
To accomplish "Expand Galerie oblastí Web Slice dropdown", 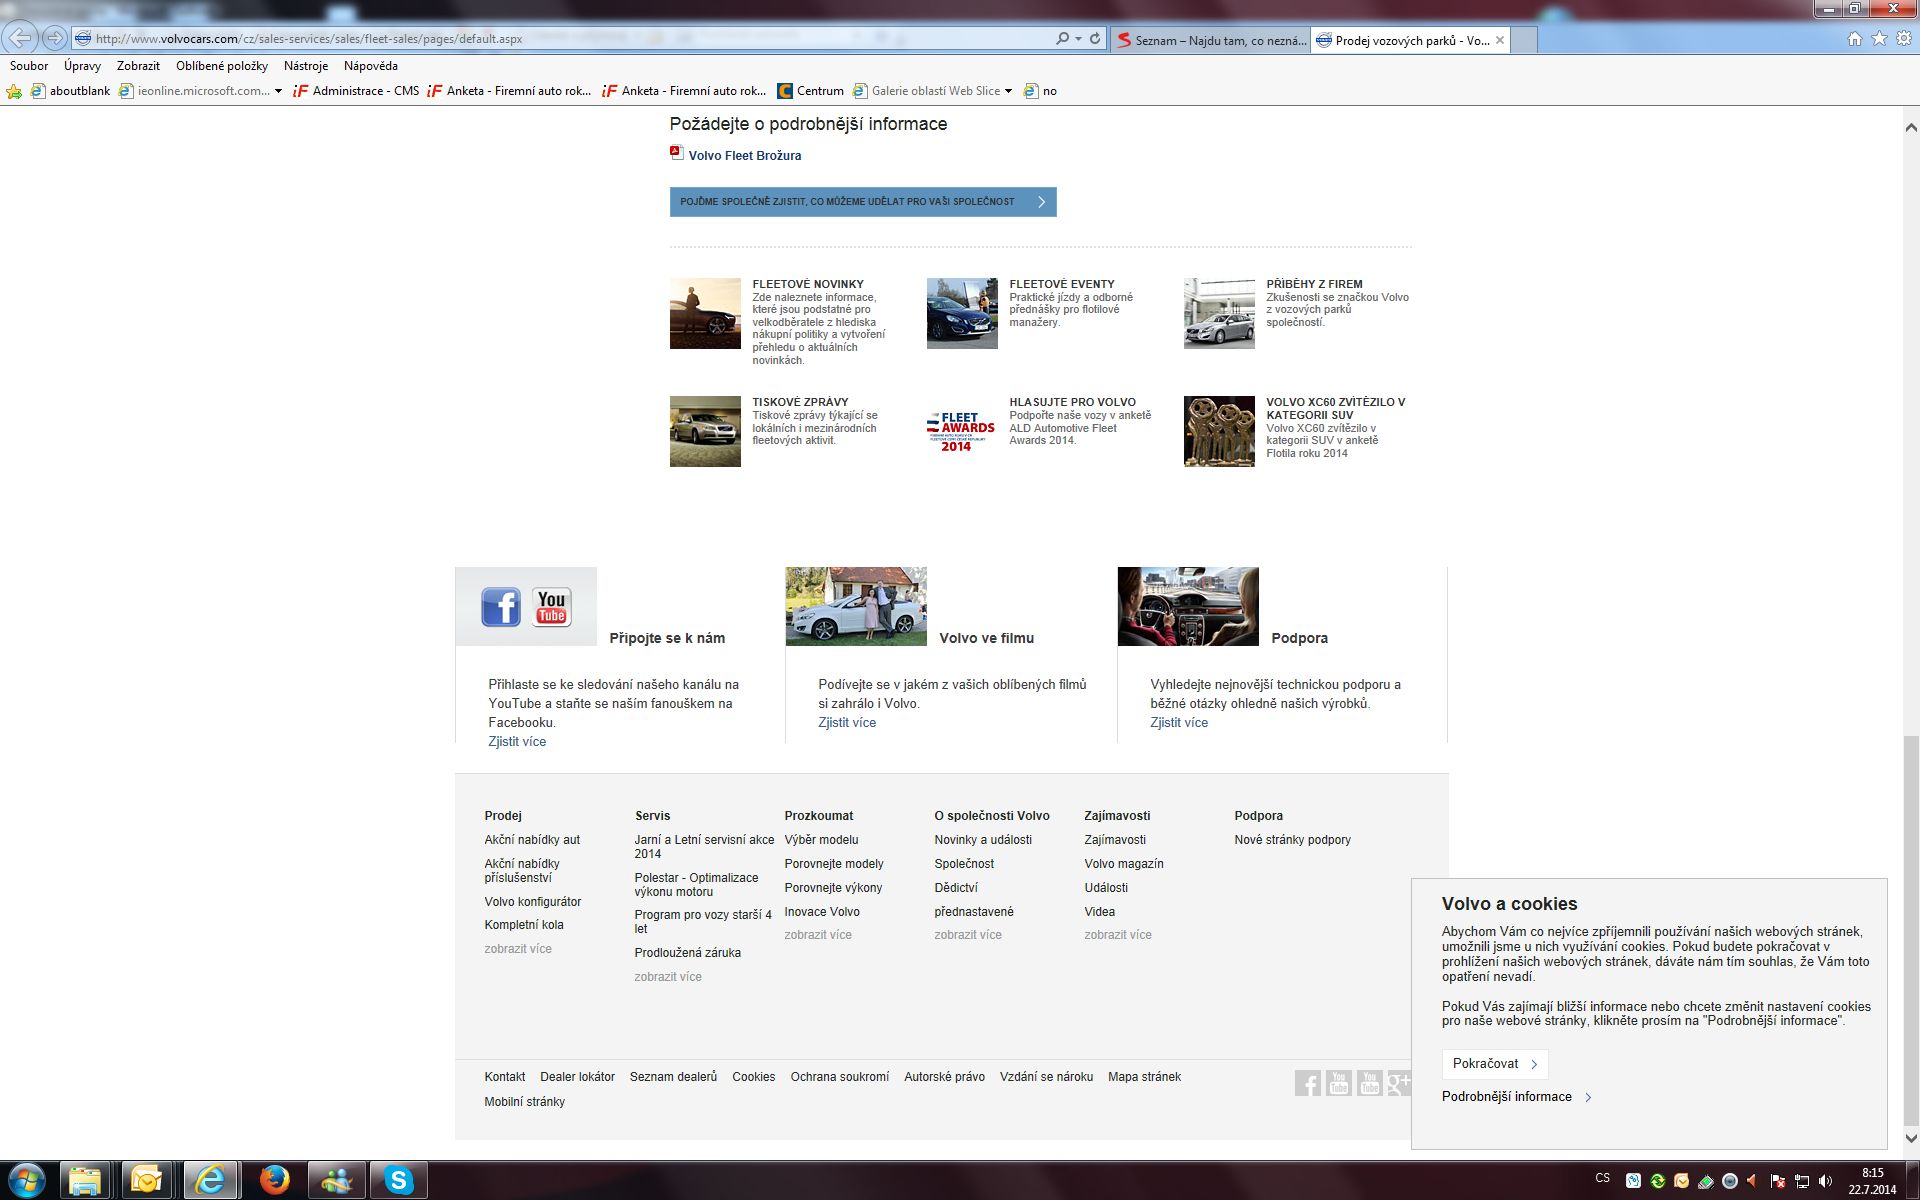I will (x=1008, y=91).
